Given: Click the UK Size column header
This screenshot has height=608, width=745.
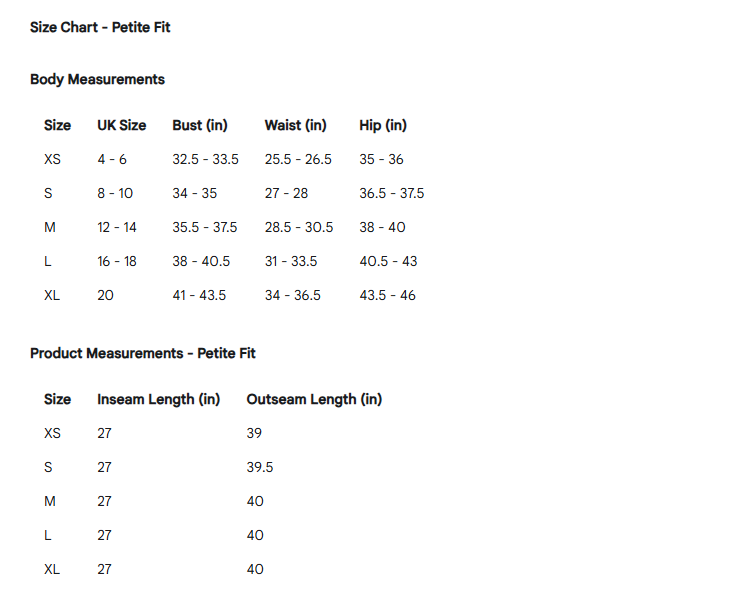Looking at the screenshot, I should 122,125.
